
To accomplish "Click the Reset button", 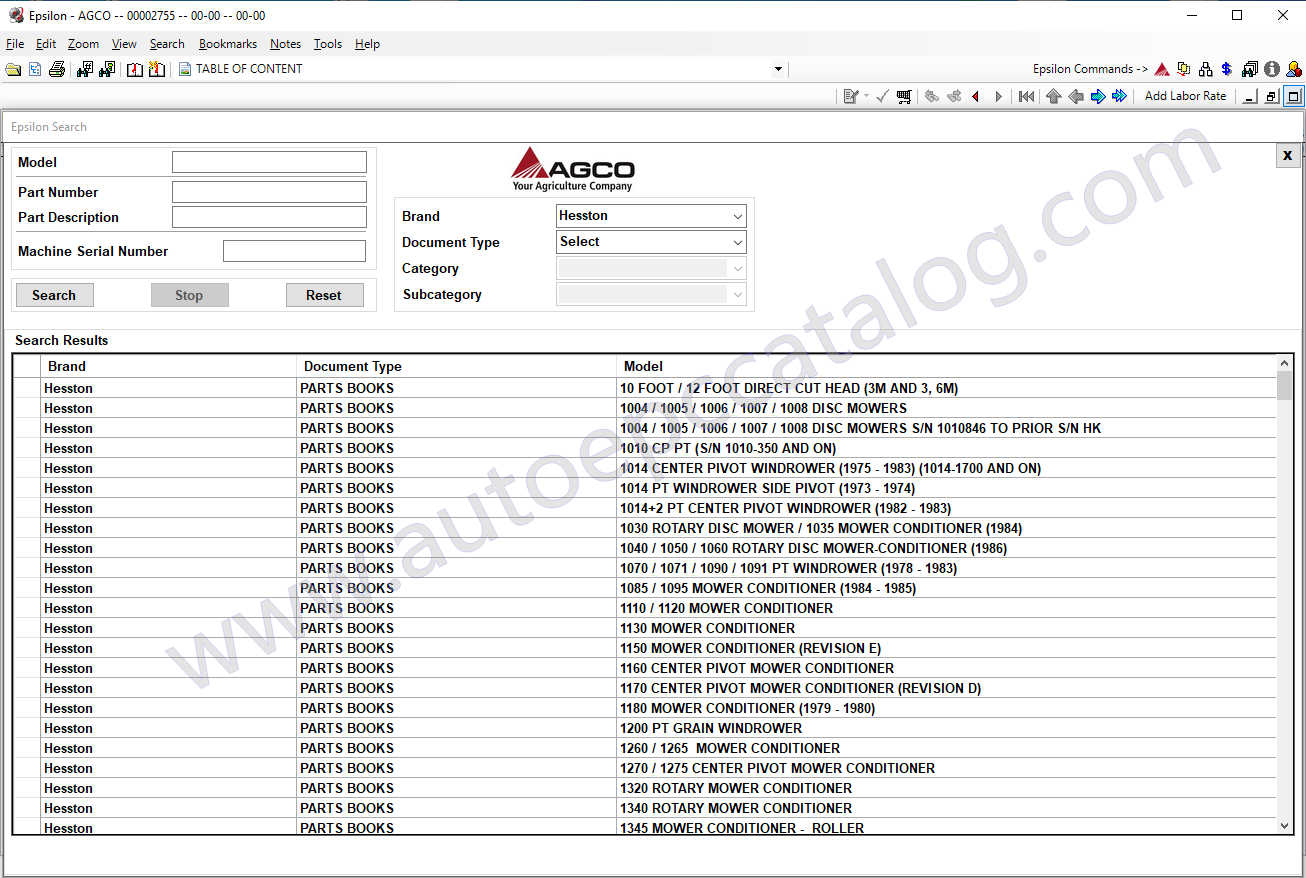I will [323, 295].
